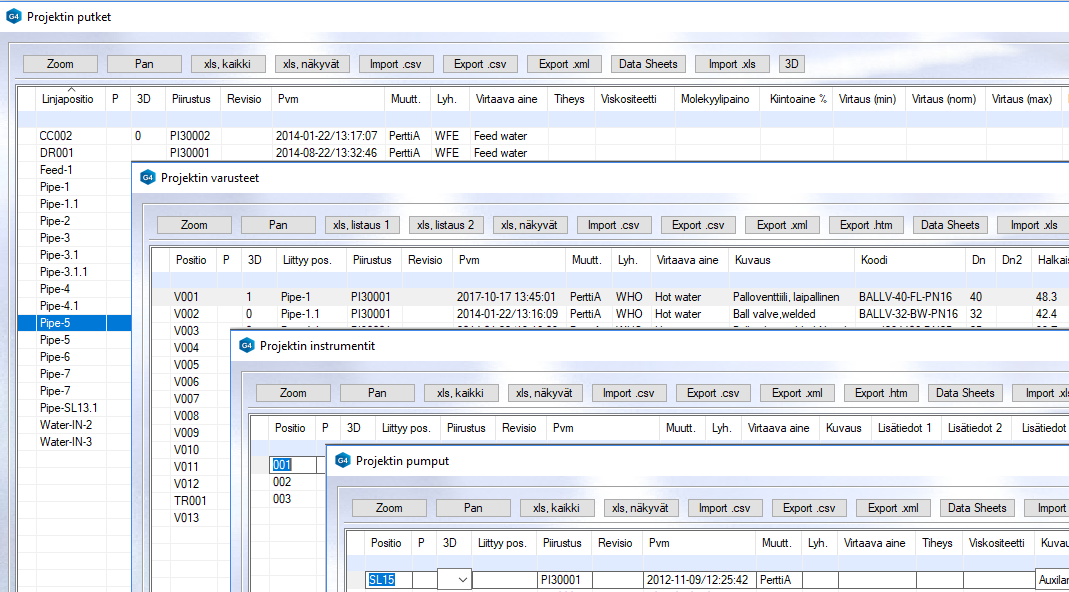Click Import .xls in Projektin putket window
The height and width of the screenshot is (592, 1069).
[732, 64]
